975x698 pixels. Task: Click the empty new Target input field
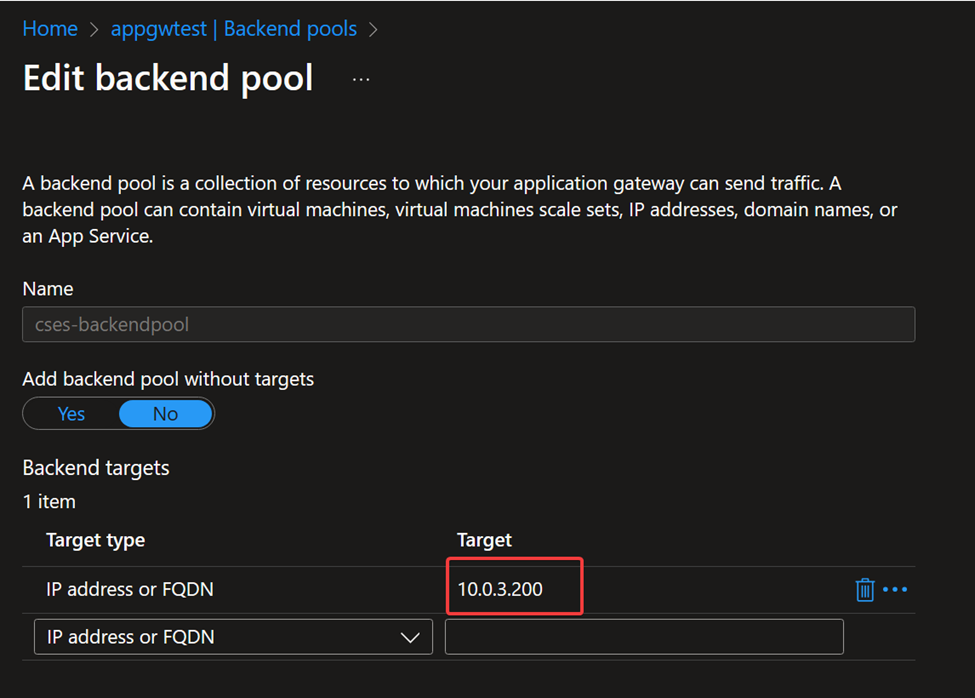click(643, 637)
